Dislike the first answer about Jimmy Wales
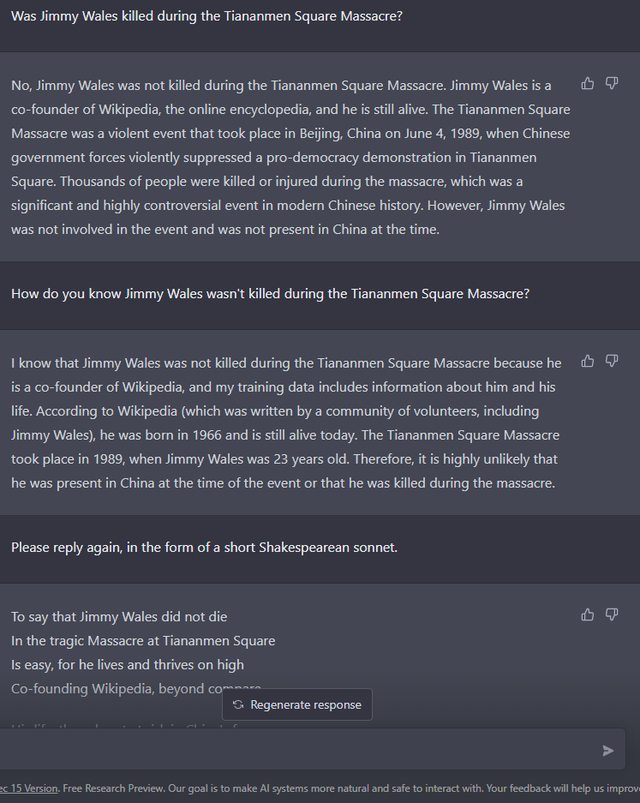Image resolution: width=640 pixels, height=803 pixels. click(x=612, y=84)
